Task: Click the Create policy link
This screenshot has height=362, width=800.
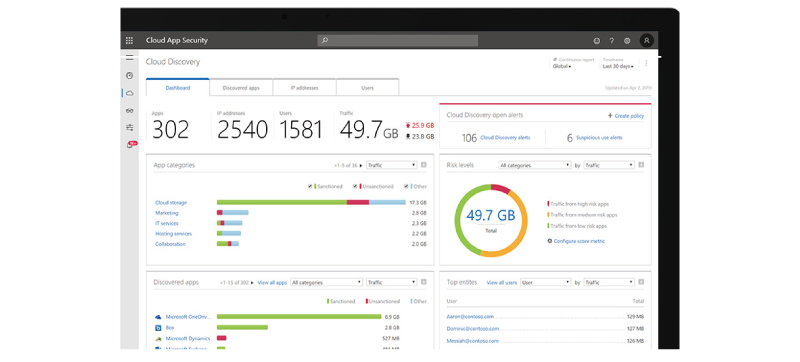Action: pos(629,116)
